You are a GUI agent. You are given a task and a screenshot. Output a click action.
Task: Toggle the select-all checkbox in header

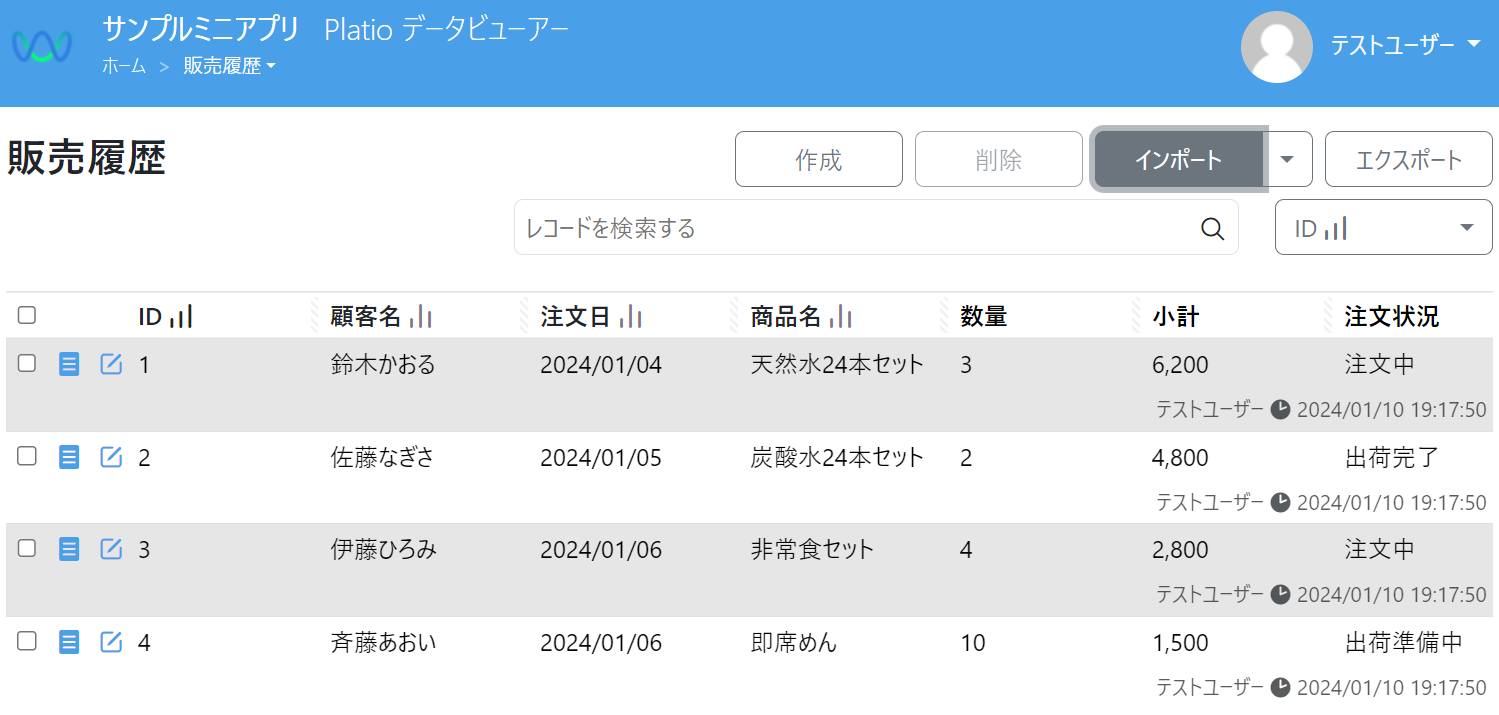(27, 316)
